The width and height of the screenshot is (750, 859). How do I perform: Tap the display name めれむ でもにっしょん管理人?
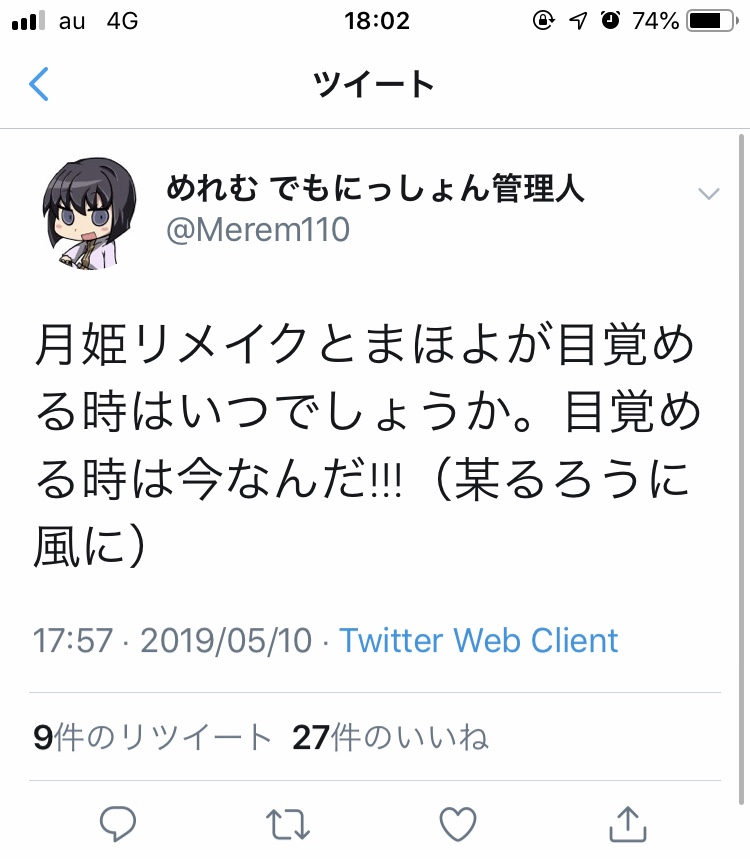375,187
